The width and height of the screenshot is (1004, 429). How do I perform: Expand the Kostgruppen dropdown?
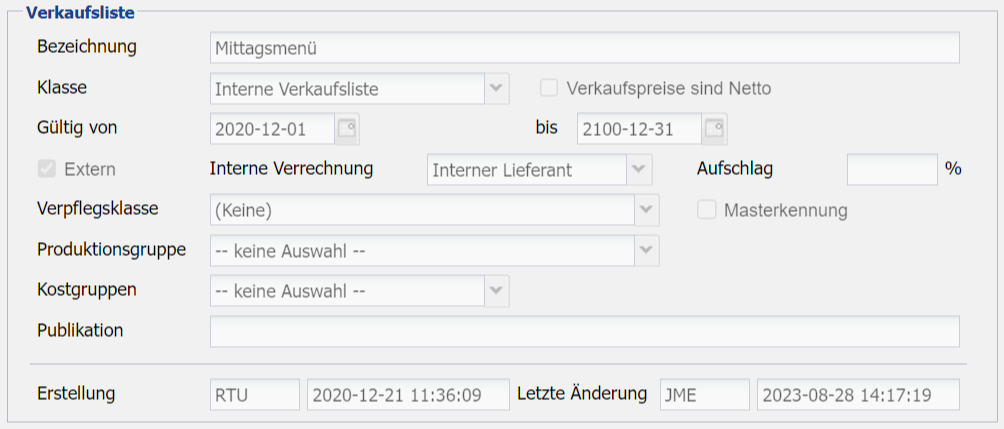pos(497,291)
